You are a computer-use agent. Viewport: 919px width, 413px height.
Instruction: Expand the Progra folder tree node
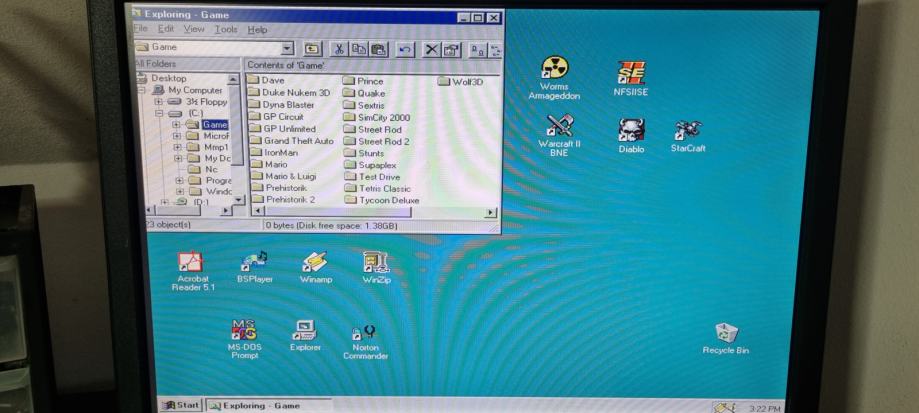(x=179, y=180)
